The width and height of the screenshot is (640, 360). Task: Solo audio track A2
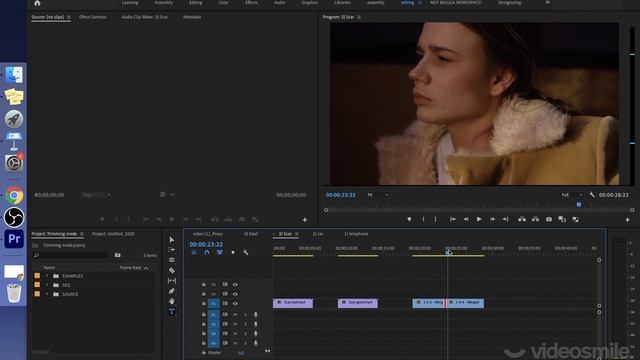pyautogui.click(x=245, y=324)
